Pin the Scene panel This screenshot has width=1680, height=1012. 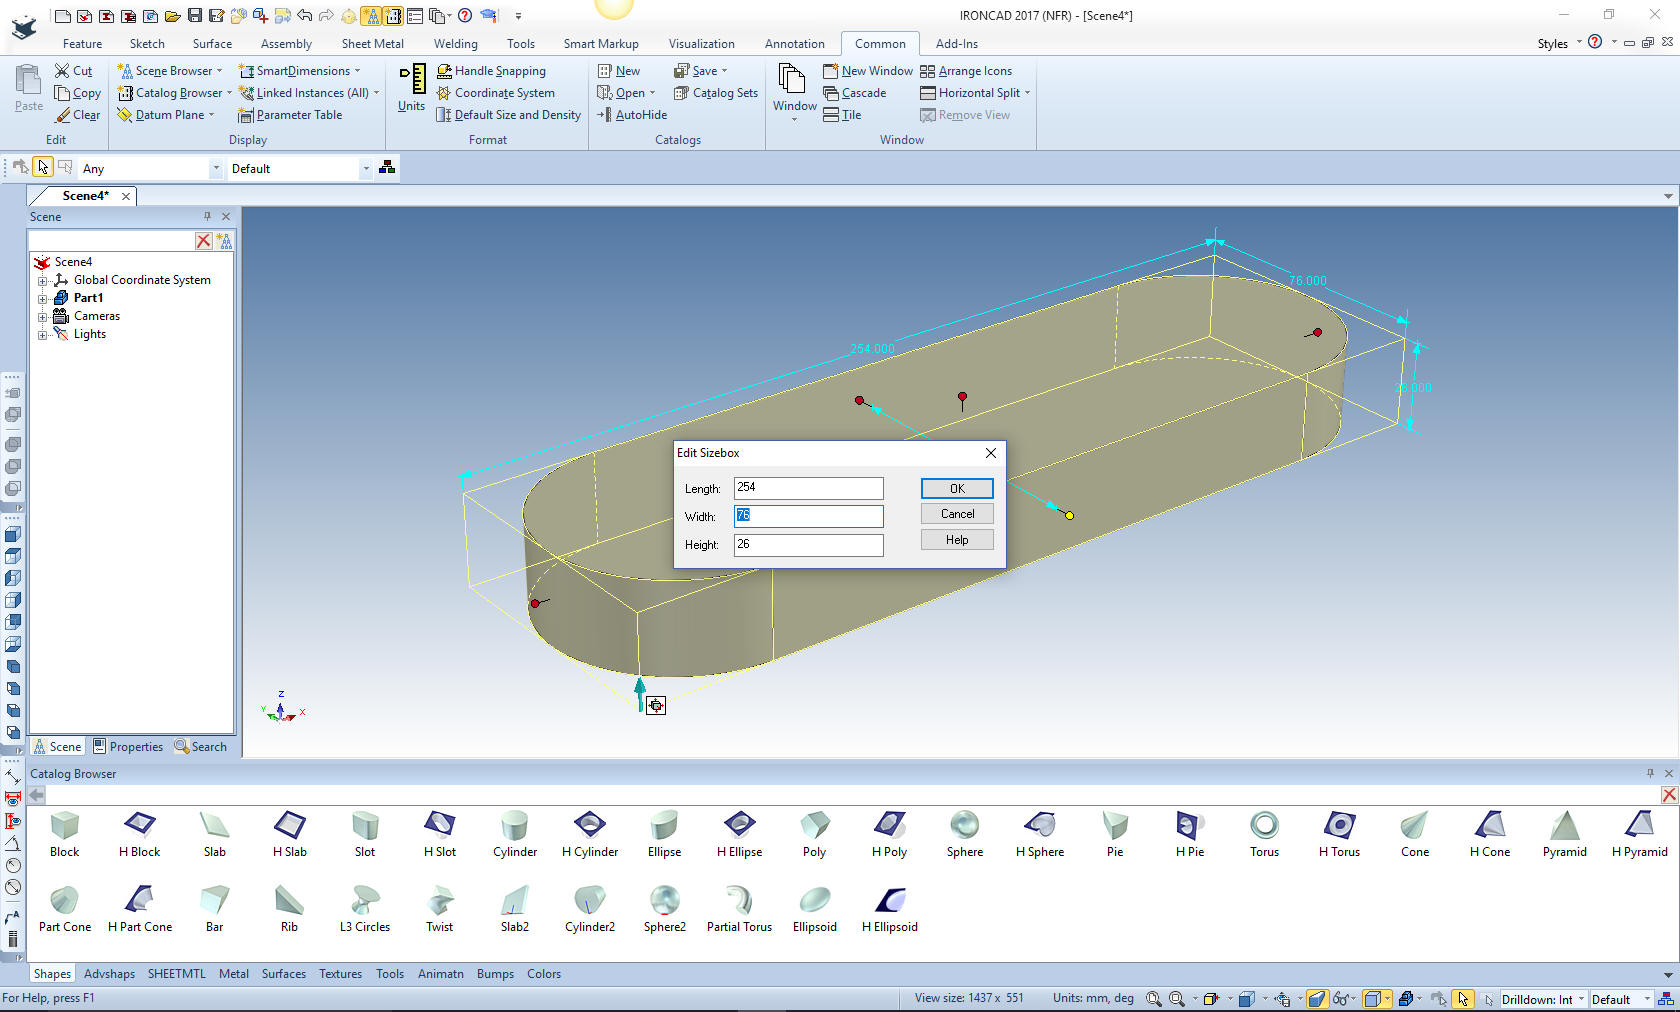pos(207,216)
